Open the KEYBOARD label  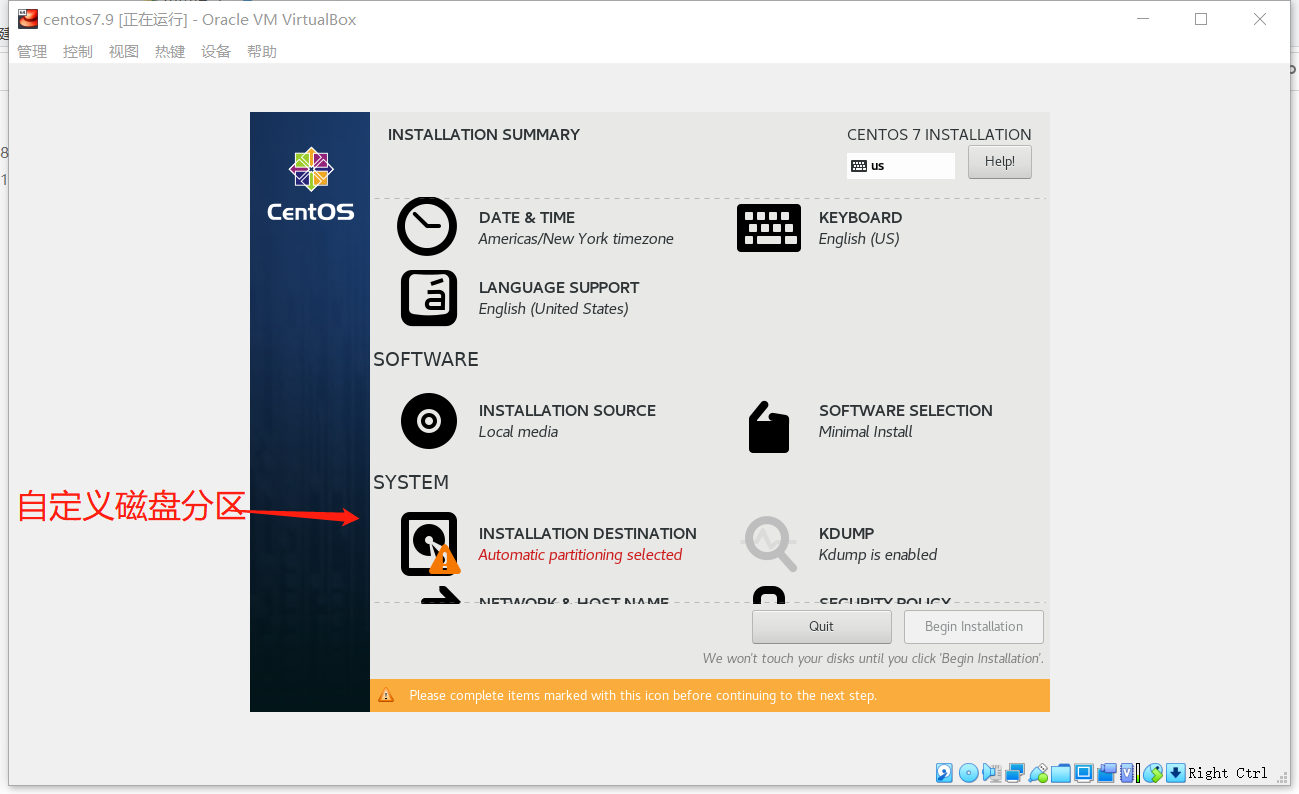tap(861, 218)
